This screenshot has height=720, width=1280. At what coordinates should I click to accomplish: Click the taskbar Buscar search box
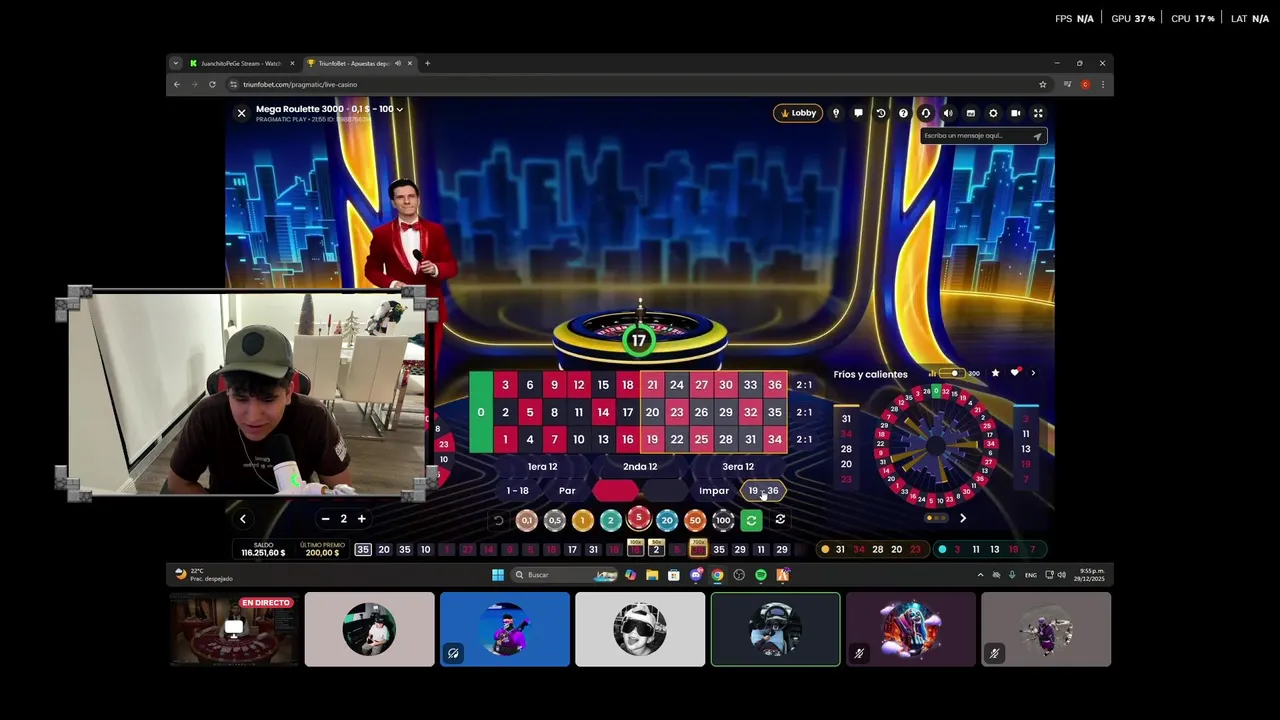click(x=564, y=575)
